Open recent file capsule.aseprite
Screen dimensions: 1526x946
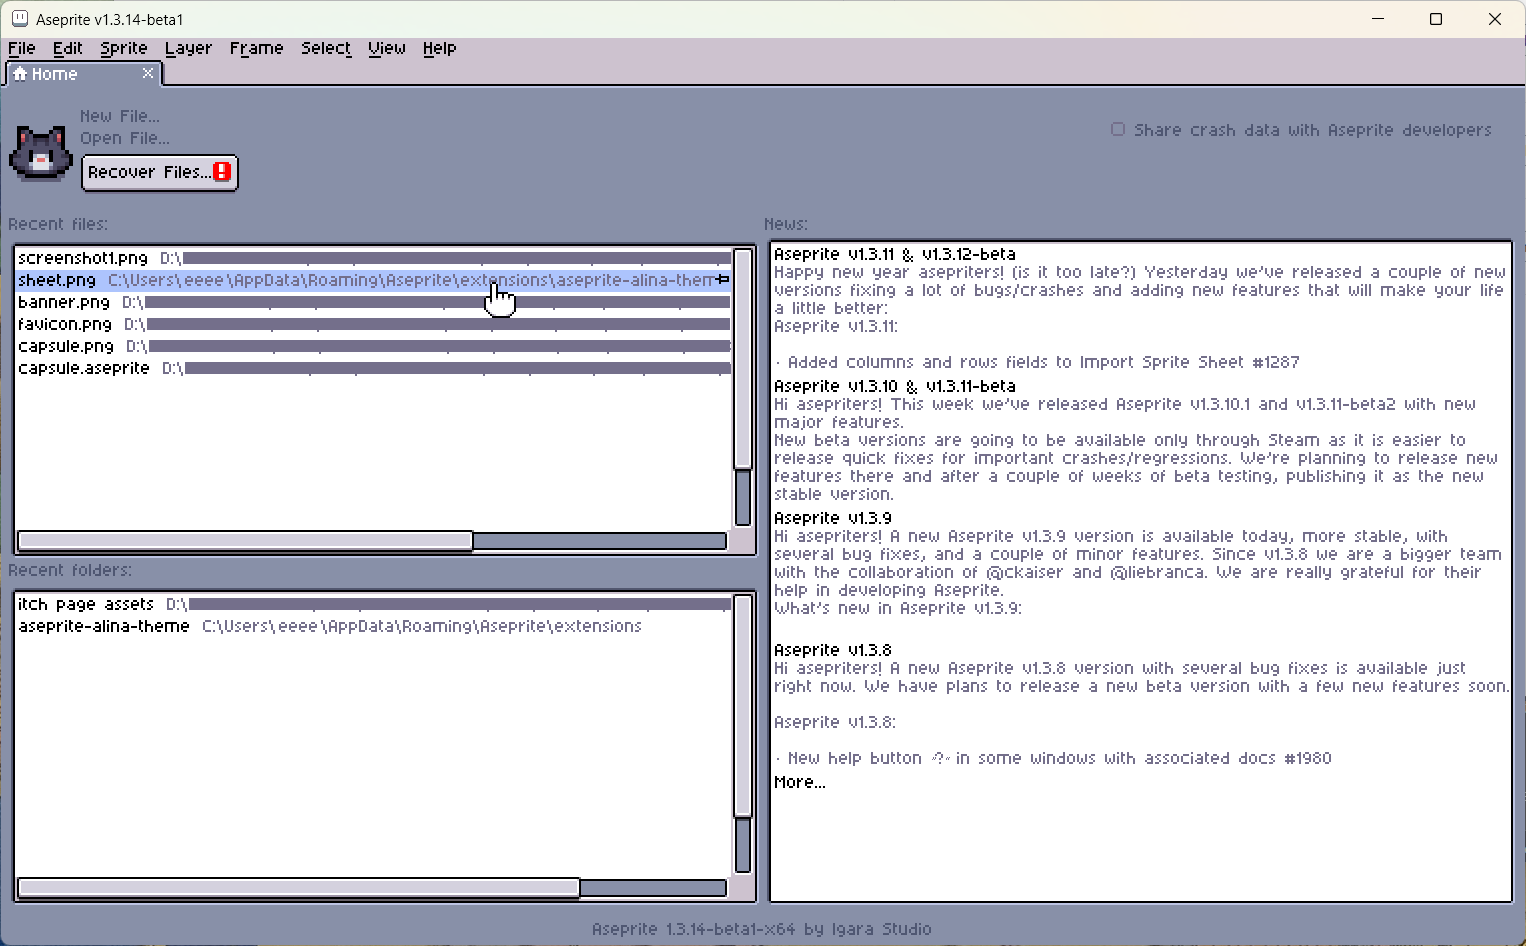pyautogui.click(x=374, y=368)
